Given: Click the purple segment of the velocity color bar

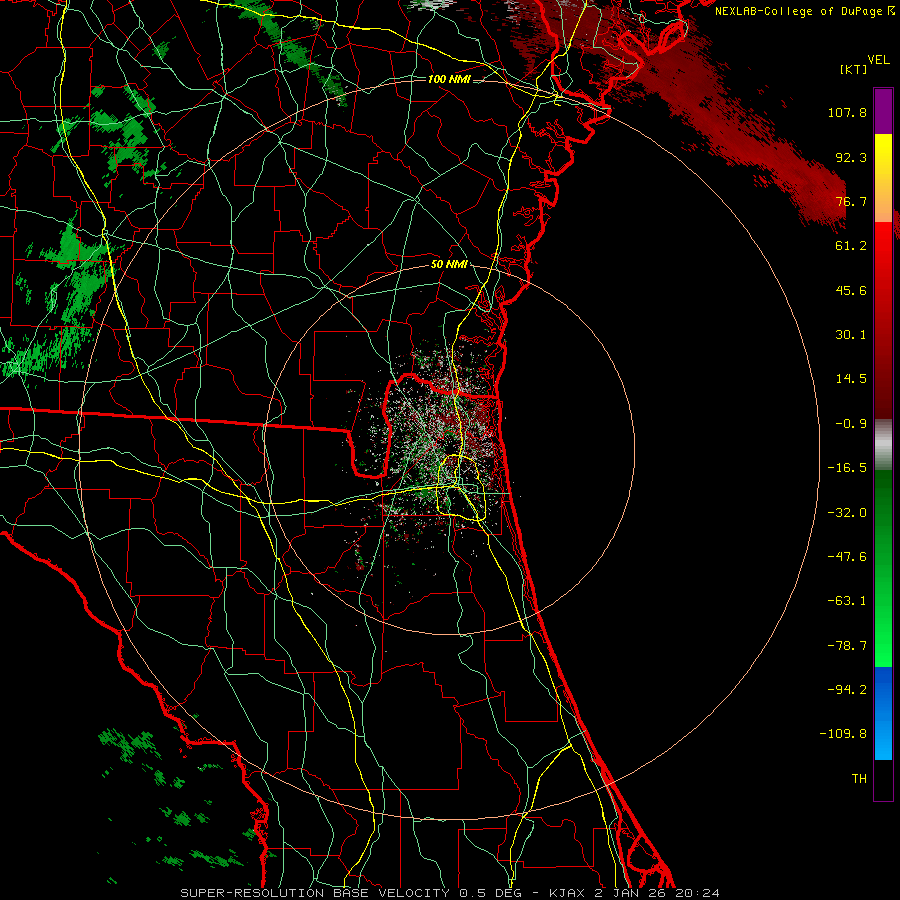Looking at the screenshot, I should [883, 111].
